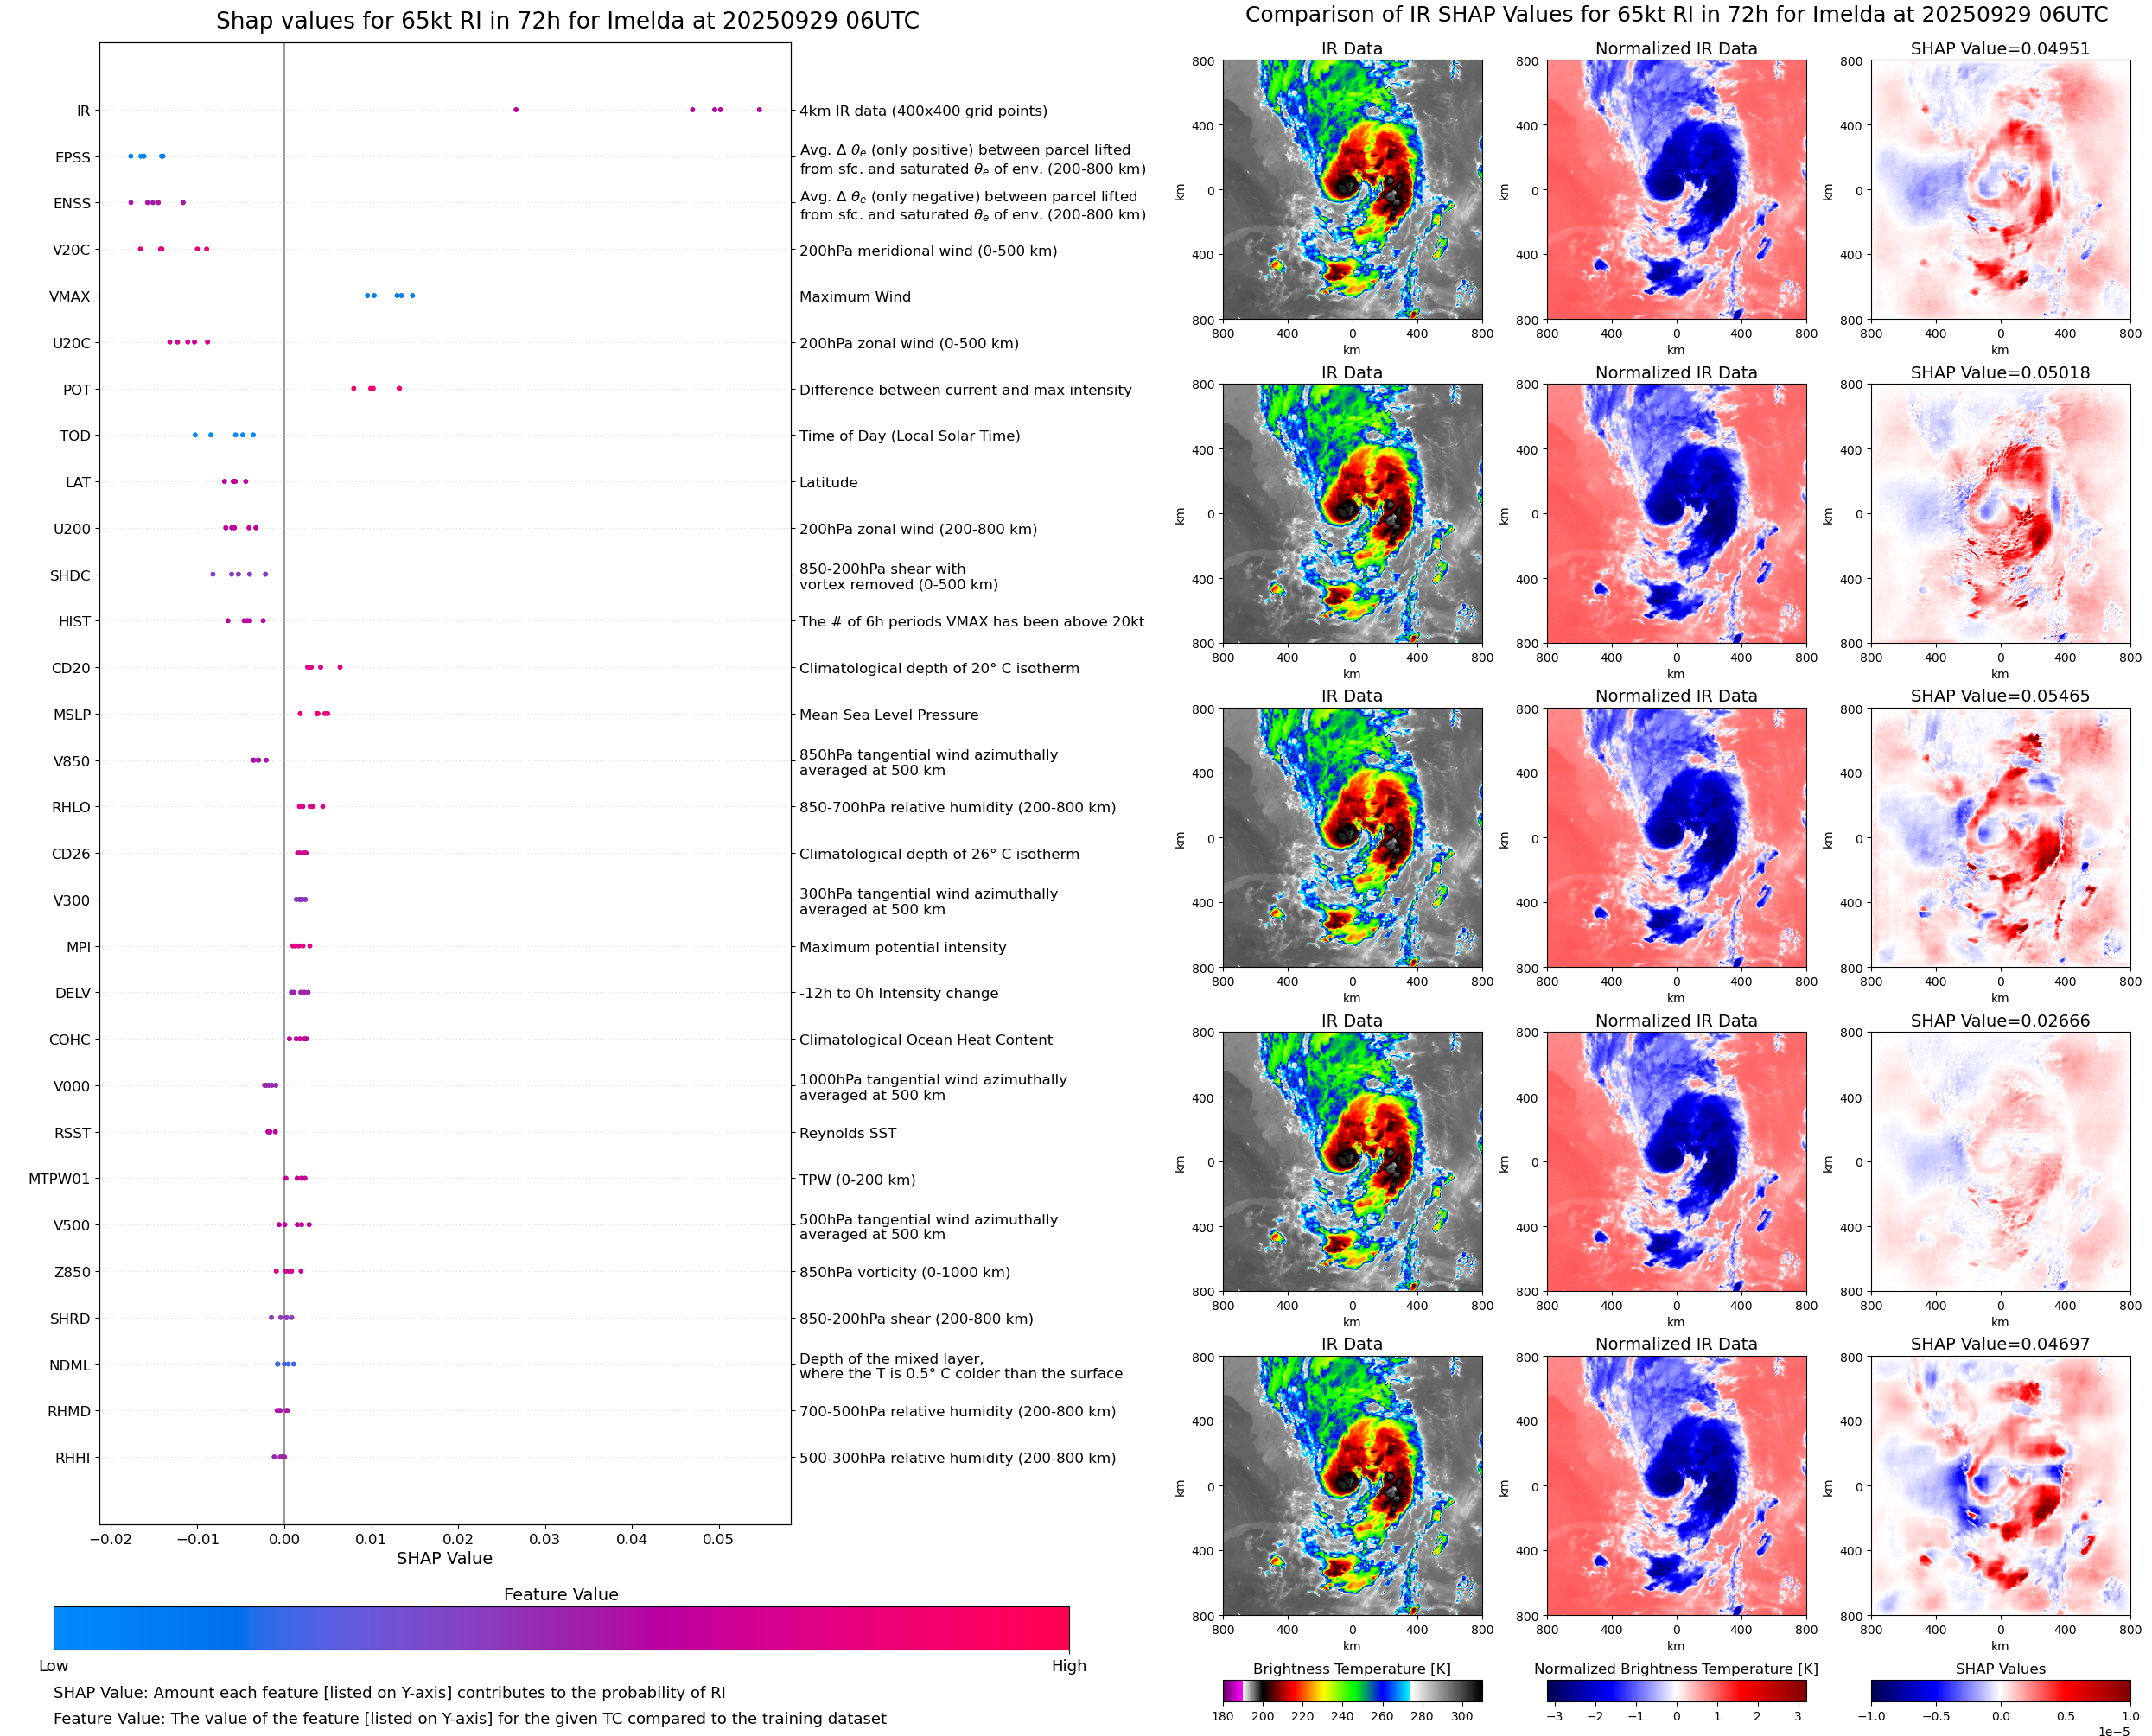Click the Feature Value gradient colorbar
2152x1736 pixels.
pos(561,1628)
